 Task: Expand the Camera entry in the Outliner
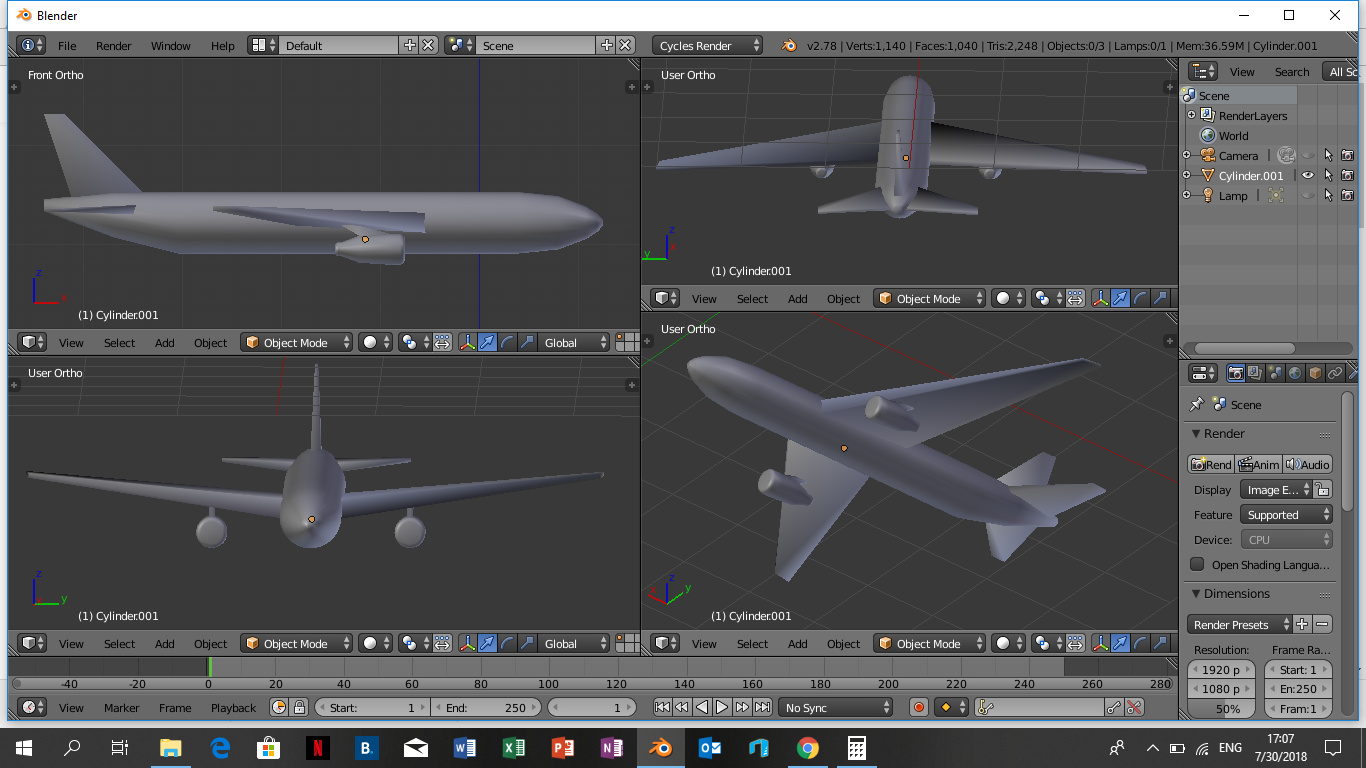[1186, 155]
